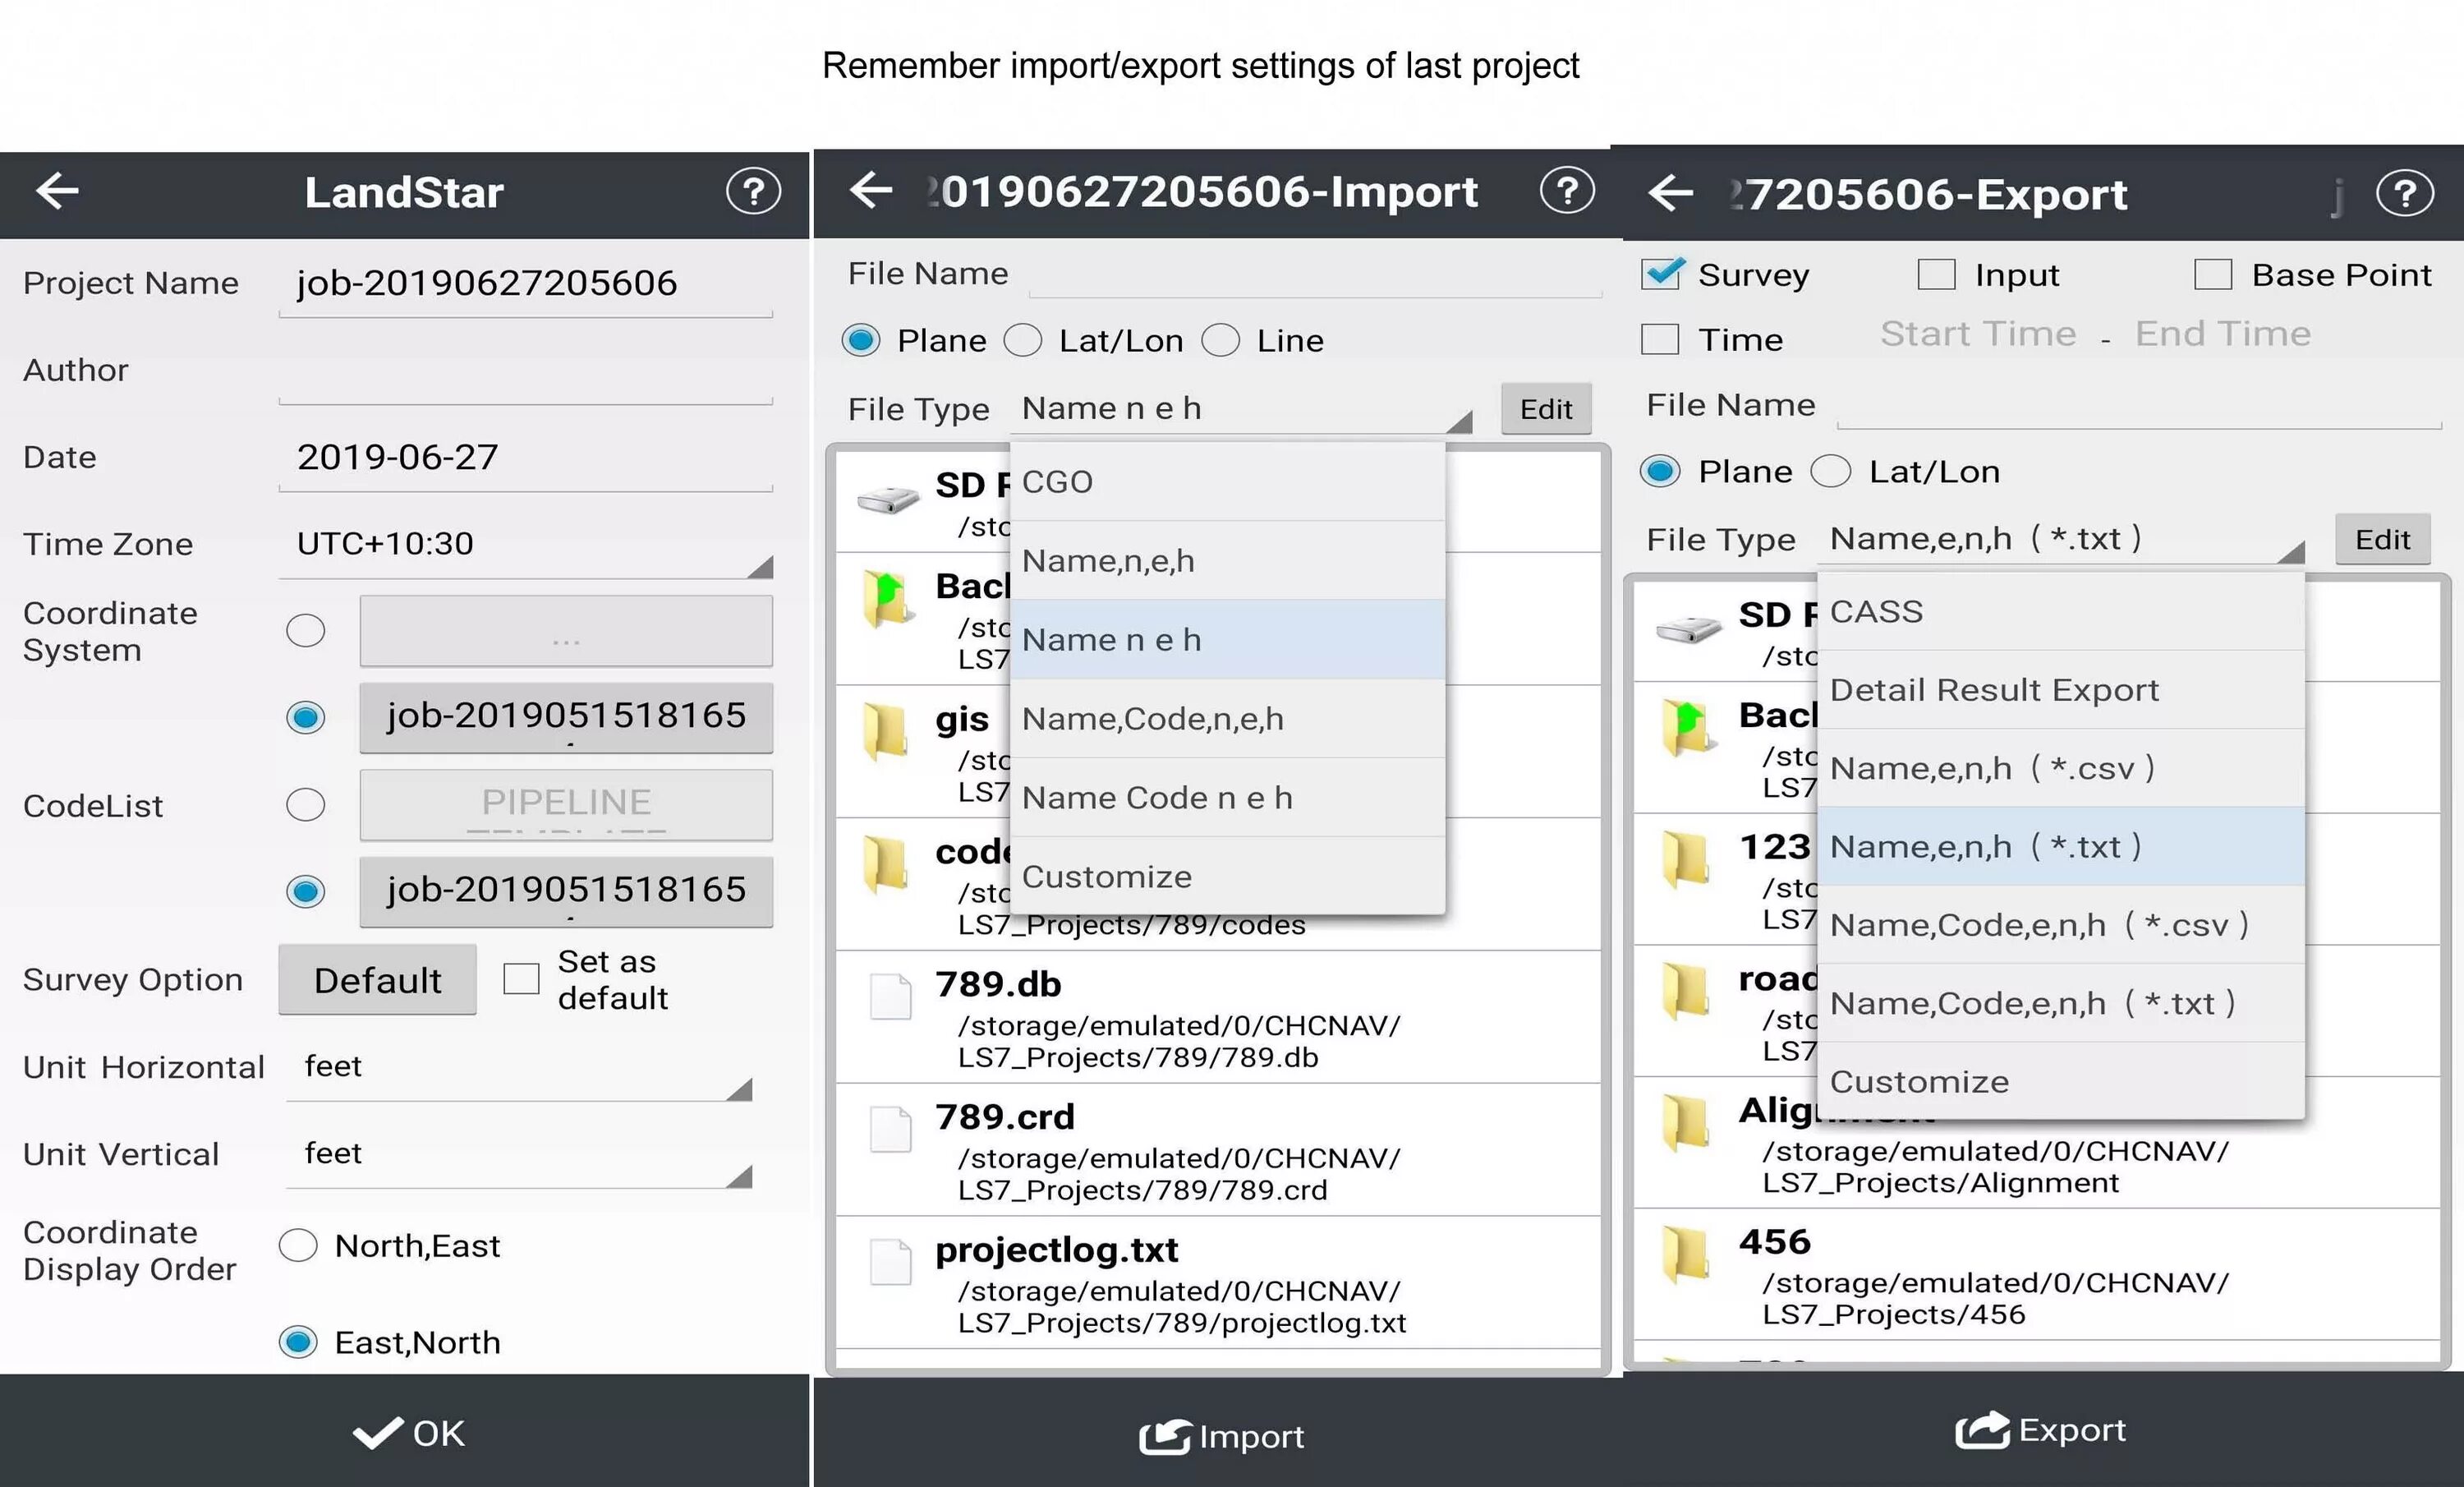Open help icon on Import screen

1567,190
